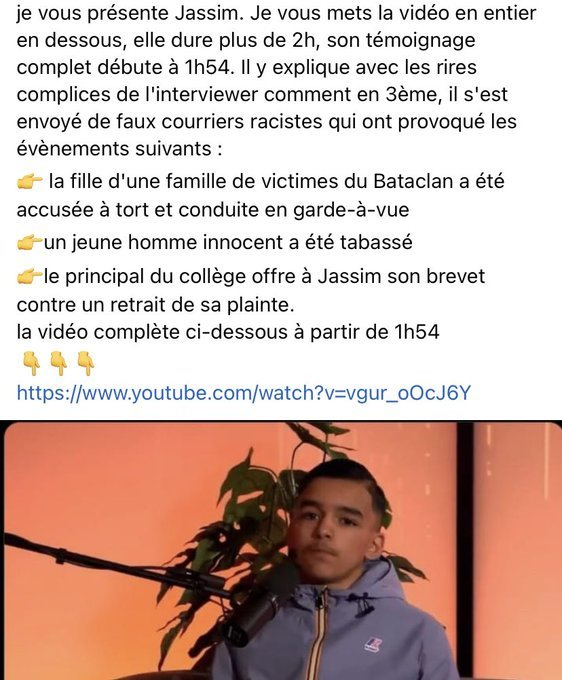562x680 pixels.
Task: Click the pointing hand emoji before 'la fille'
Action: [29, 182]
